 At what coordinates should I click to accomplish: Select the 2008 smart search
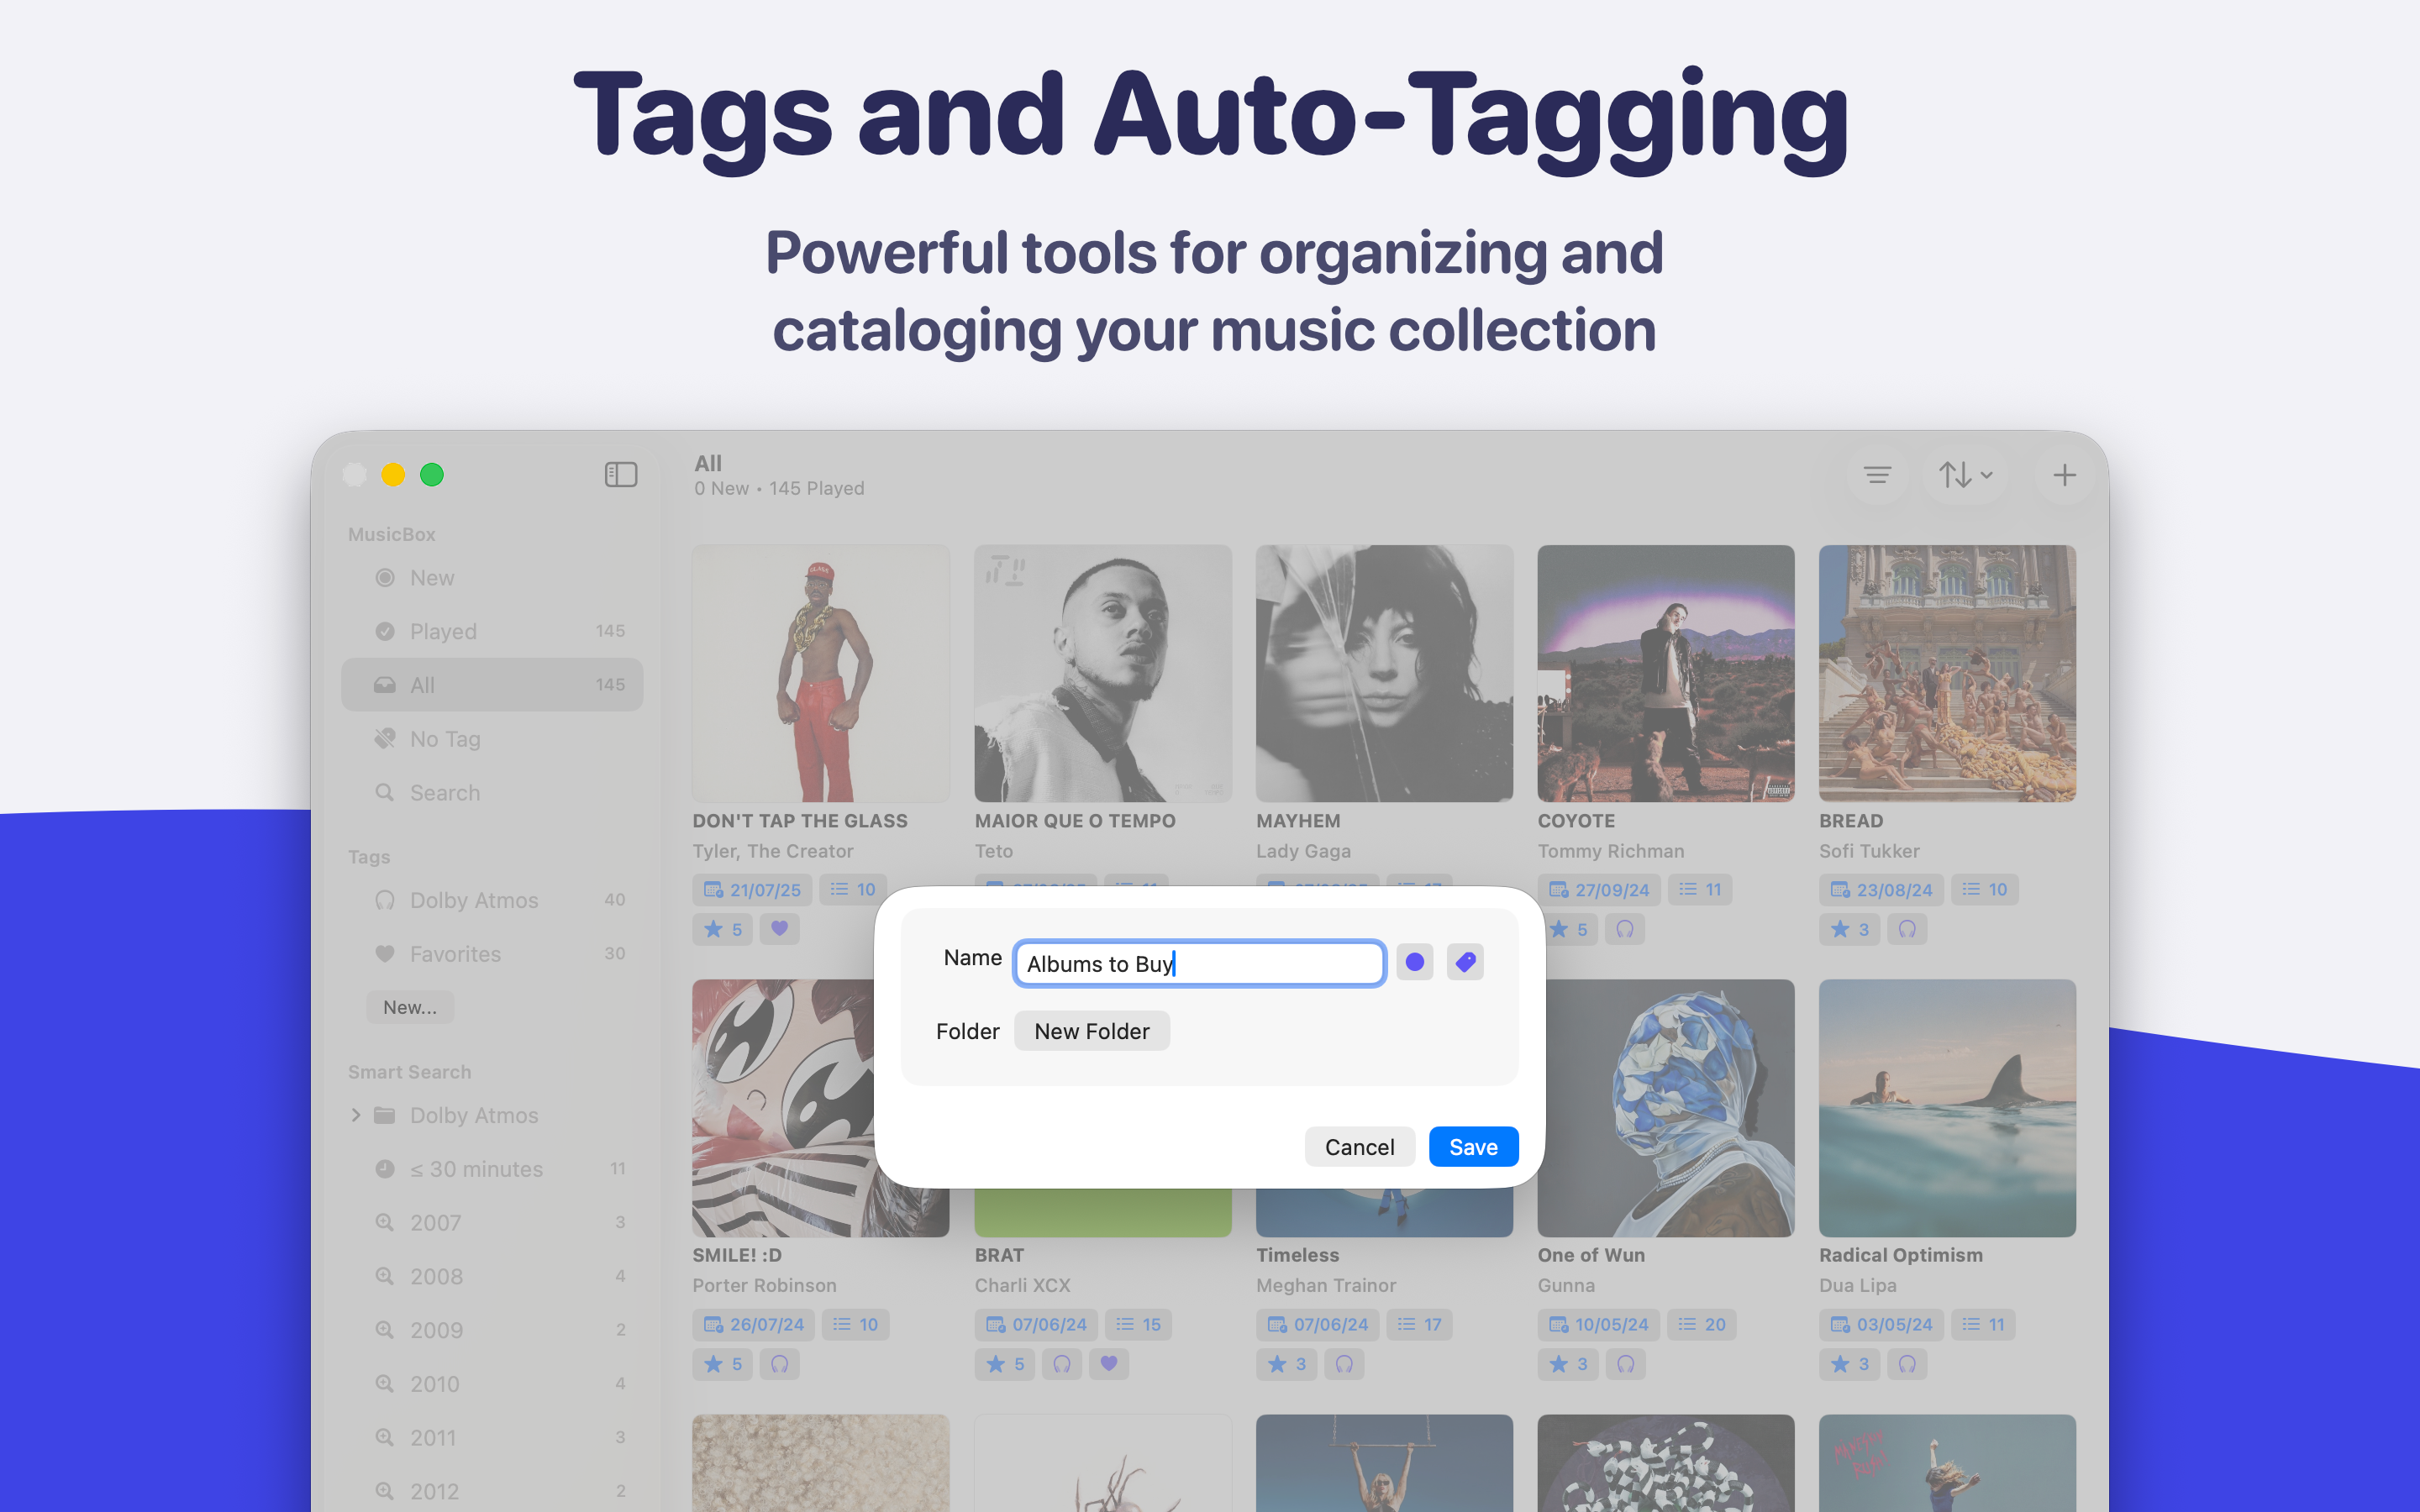click(x=492, y=1277)
